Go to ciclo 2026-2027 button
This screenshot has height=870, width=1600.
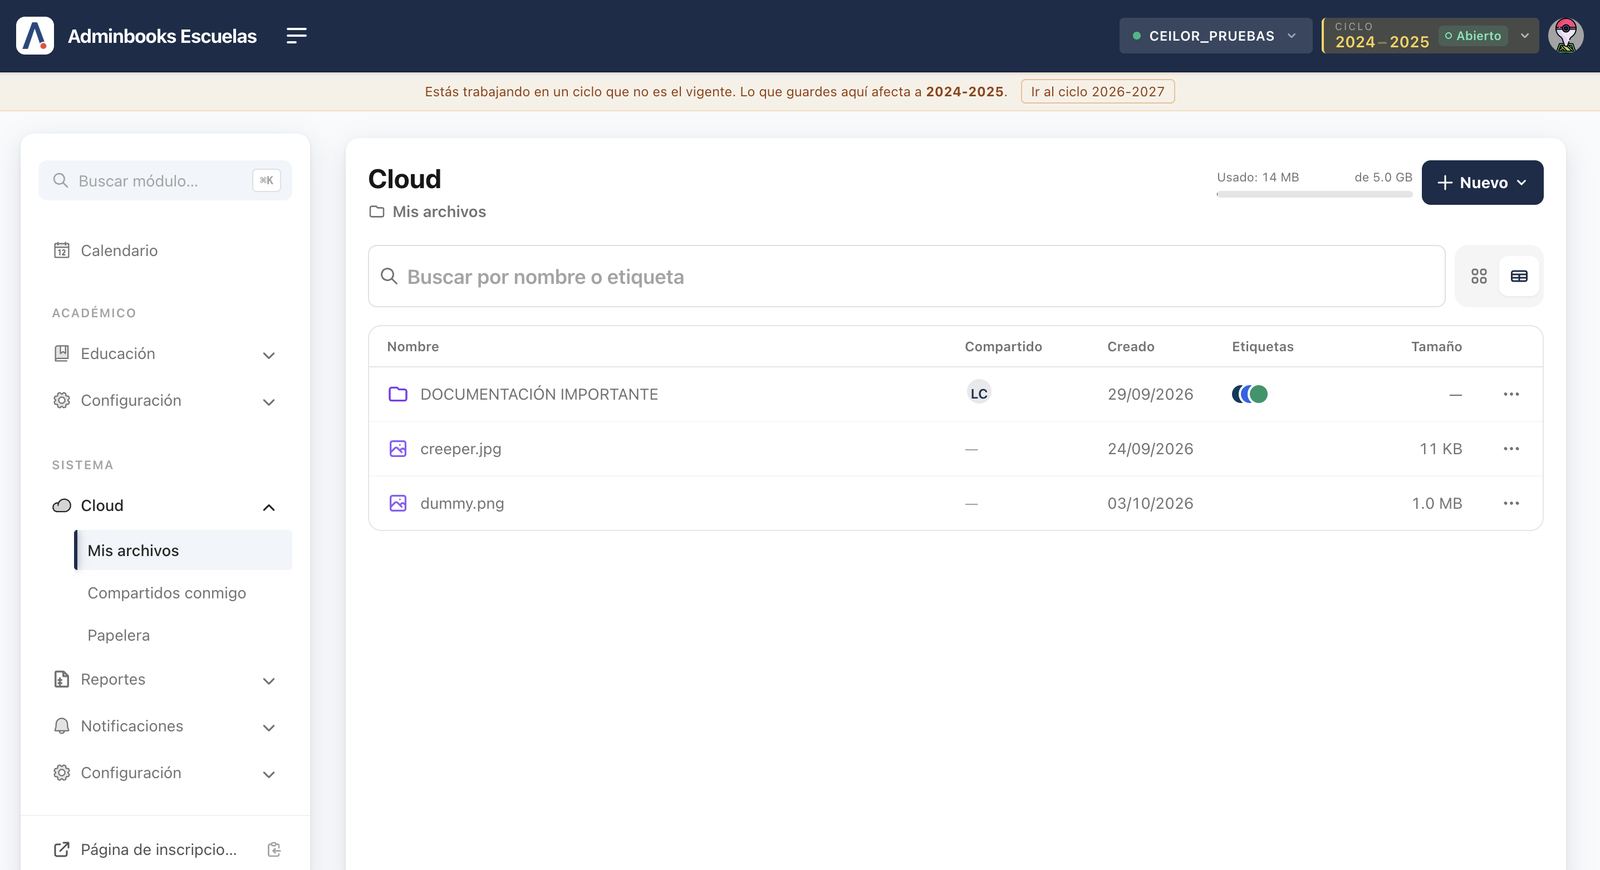click(x=1098, y=92)
